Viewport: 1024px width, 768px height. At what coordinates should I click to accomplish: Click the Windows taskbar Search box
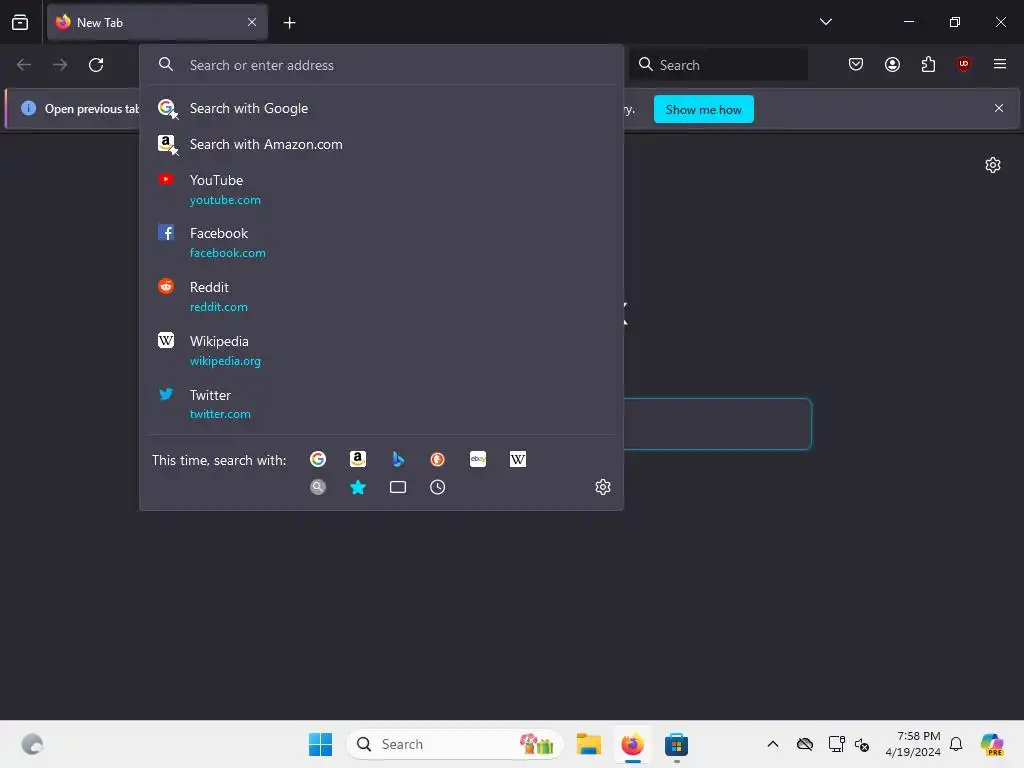tap(455, 744)
